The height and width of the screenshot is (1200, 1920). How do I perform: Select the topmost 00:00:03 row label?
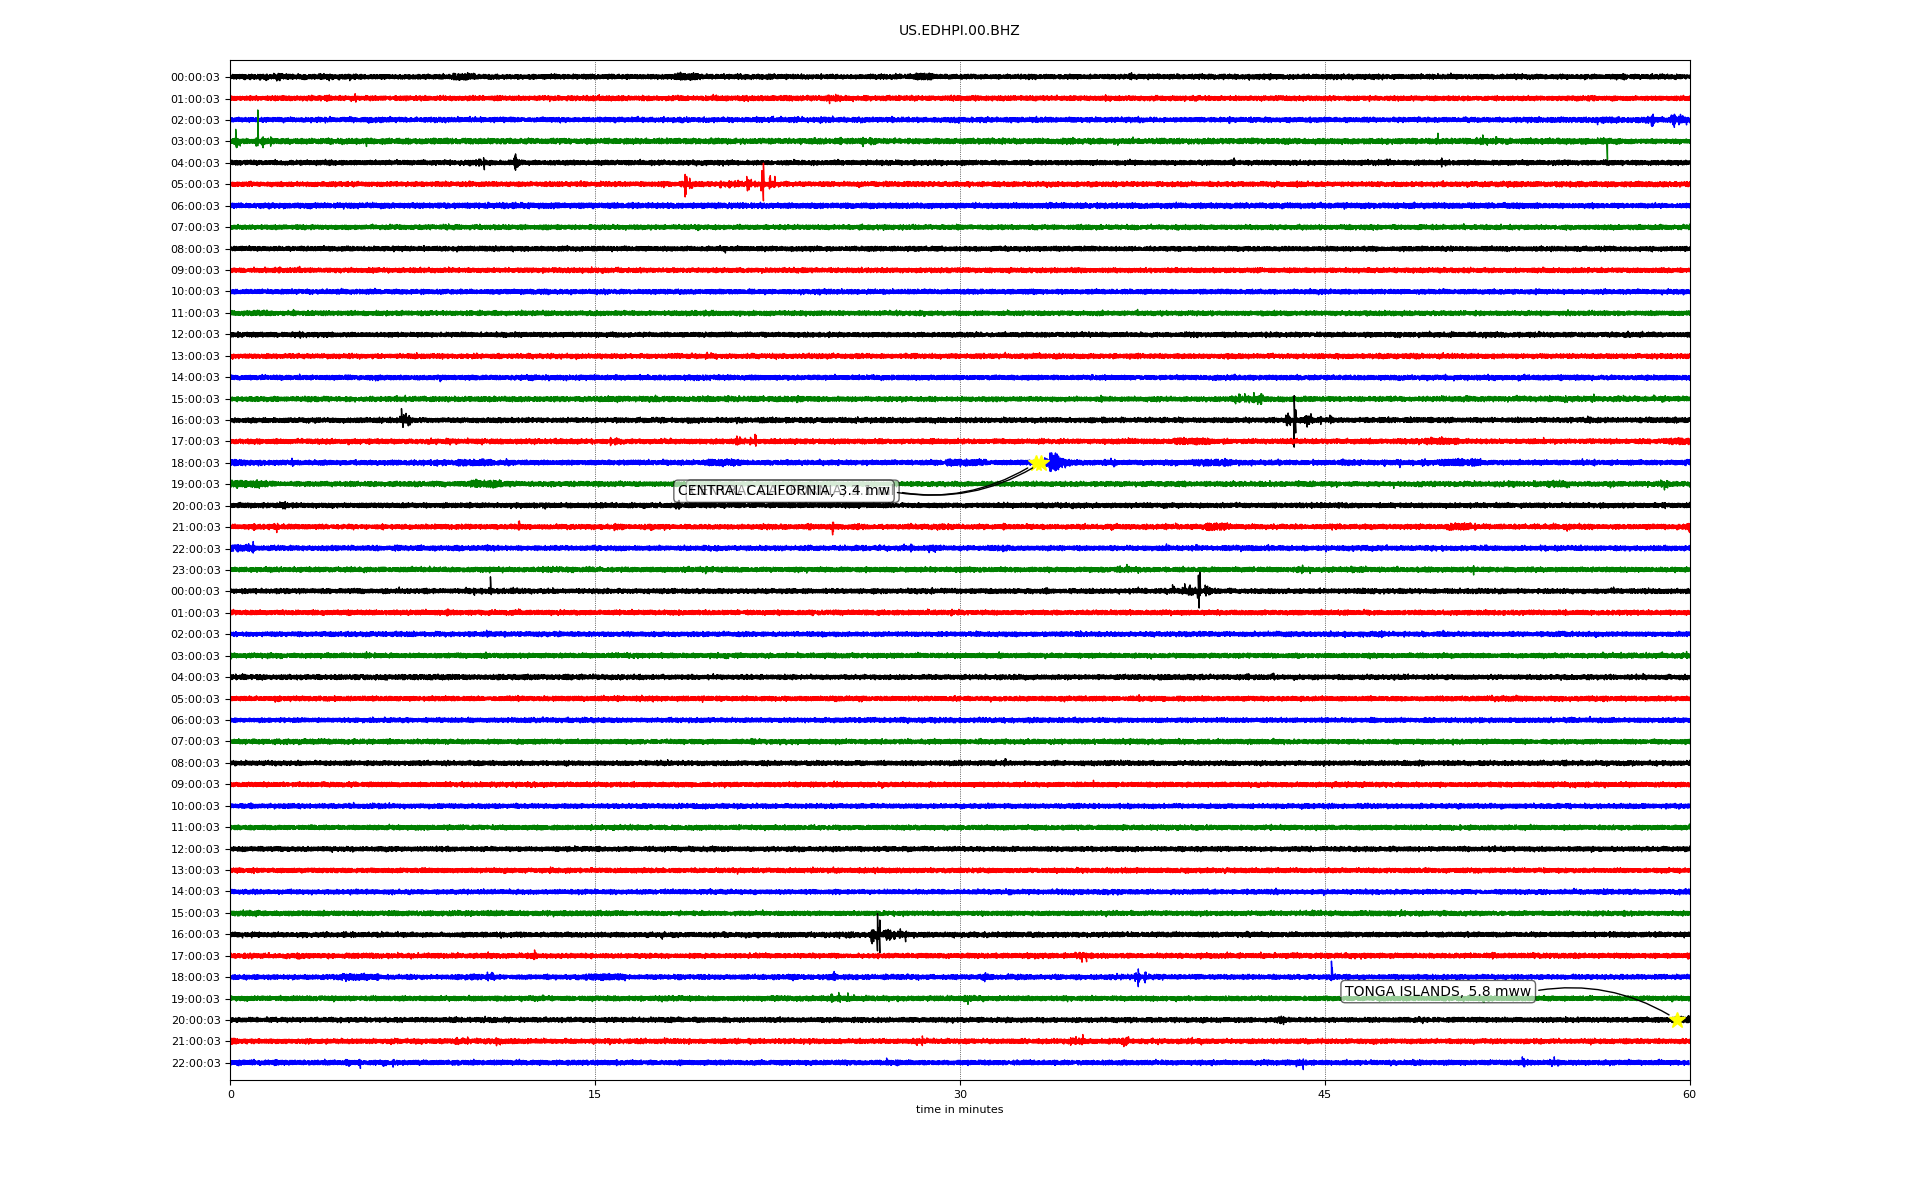coord(195,78)
